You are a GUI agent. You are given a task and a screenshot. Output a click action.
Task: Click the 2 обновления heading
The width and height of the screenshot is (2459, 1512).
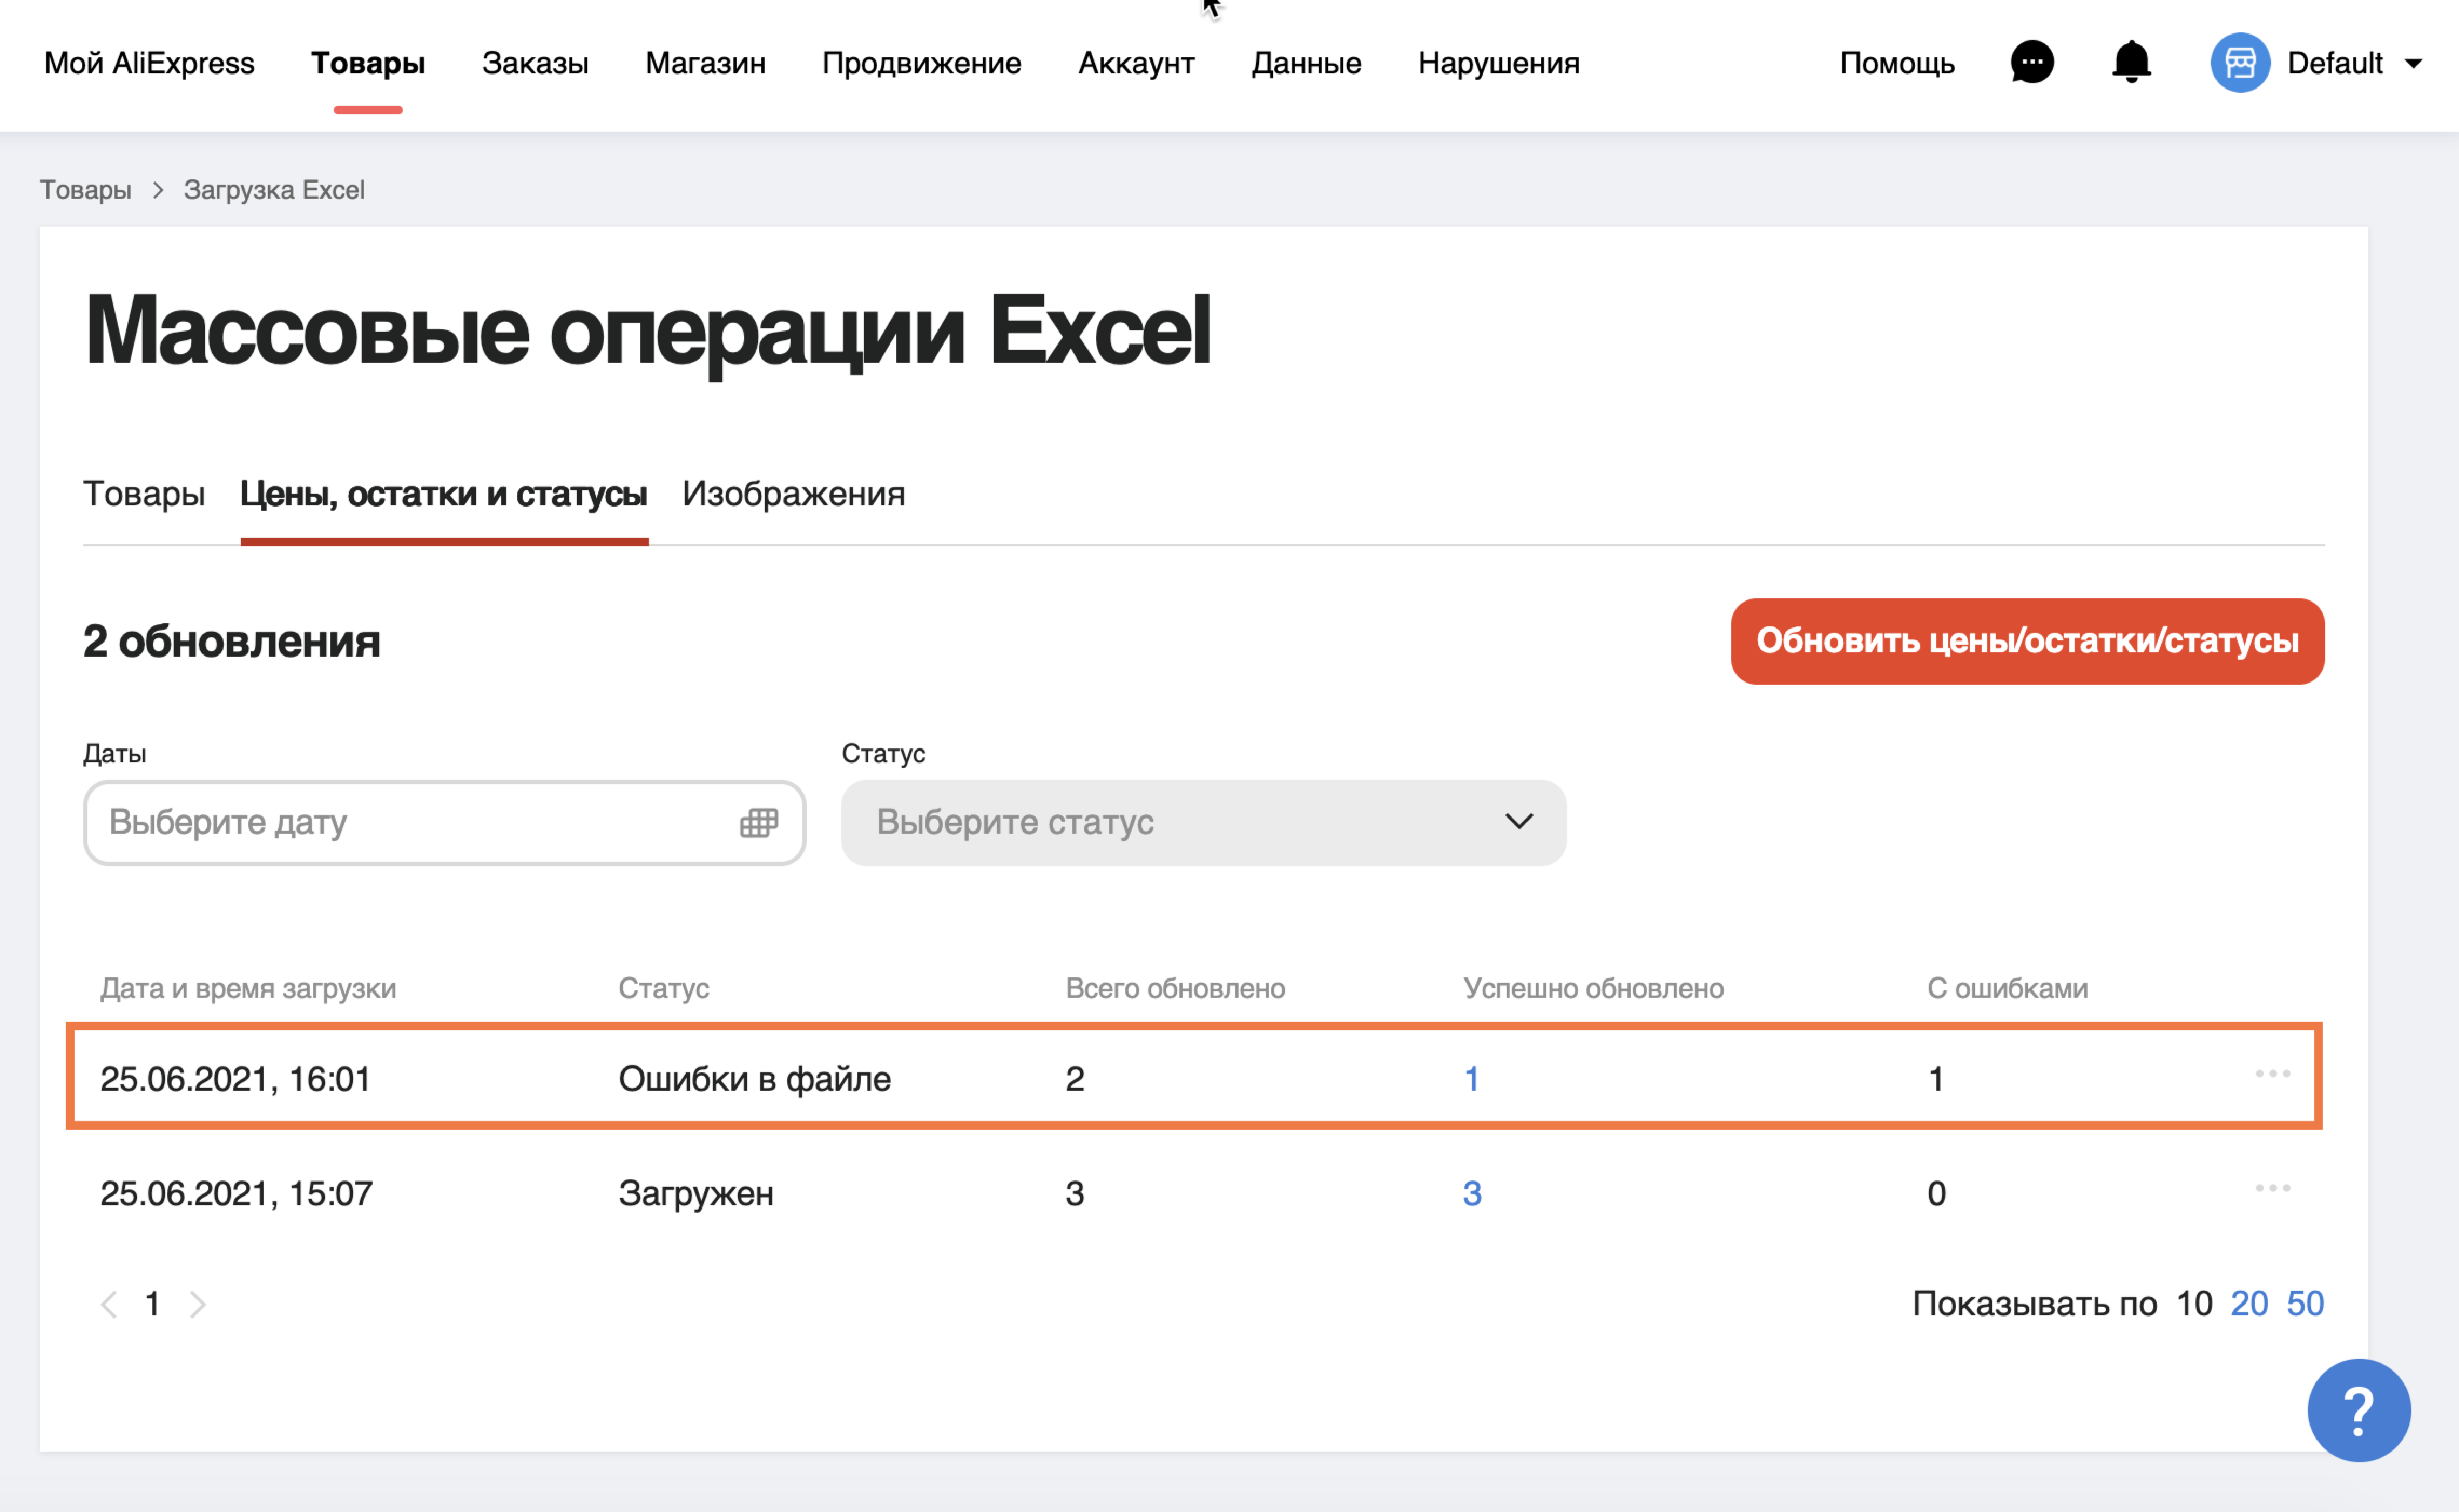231,641
